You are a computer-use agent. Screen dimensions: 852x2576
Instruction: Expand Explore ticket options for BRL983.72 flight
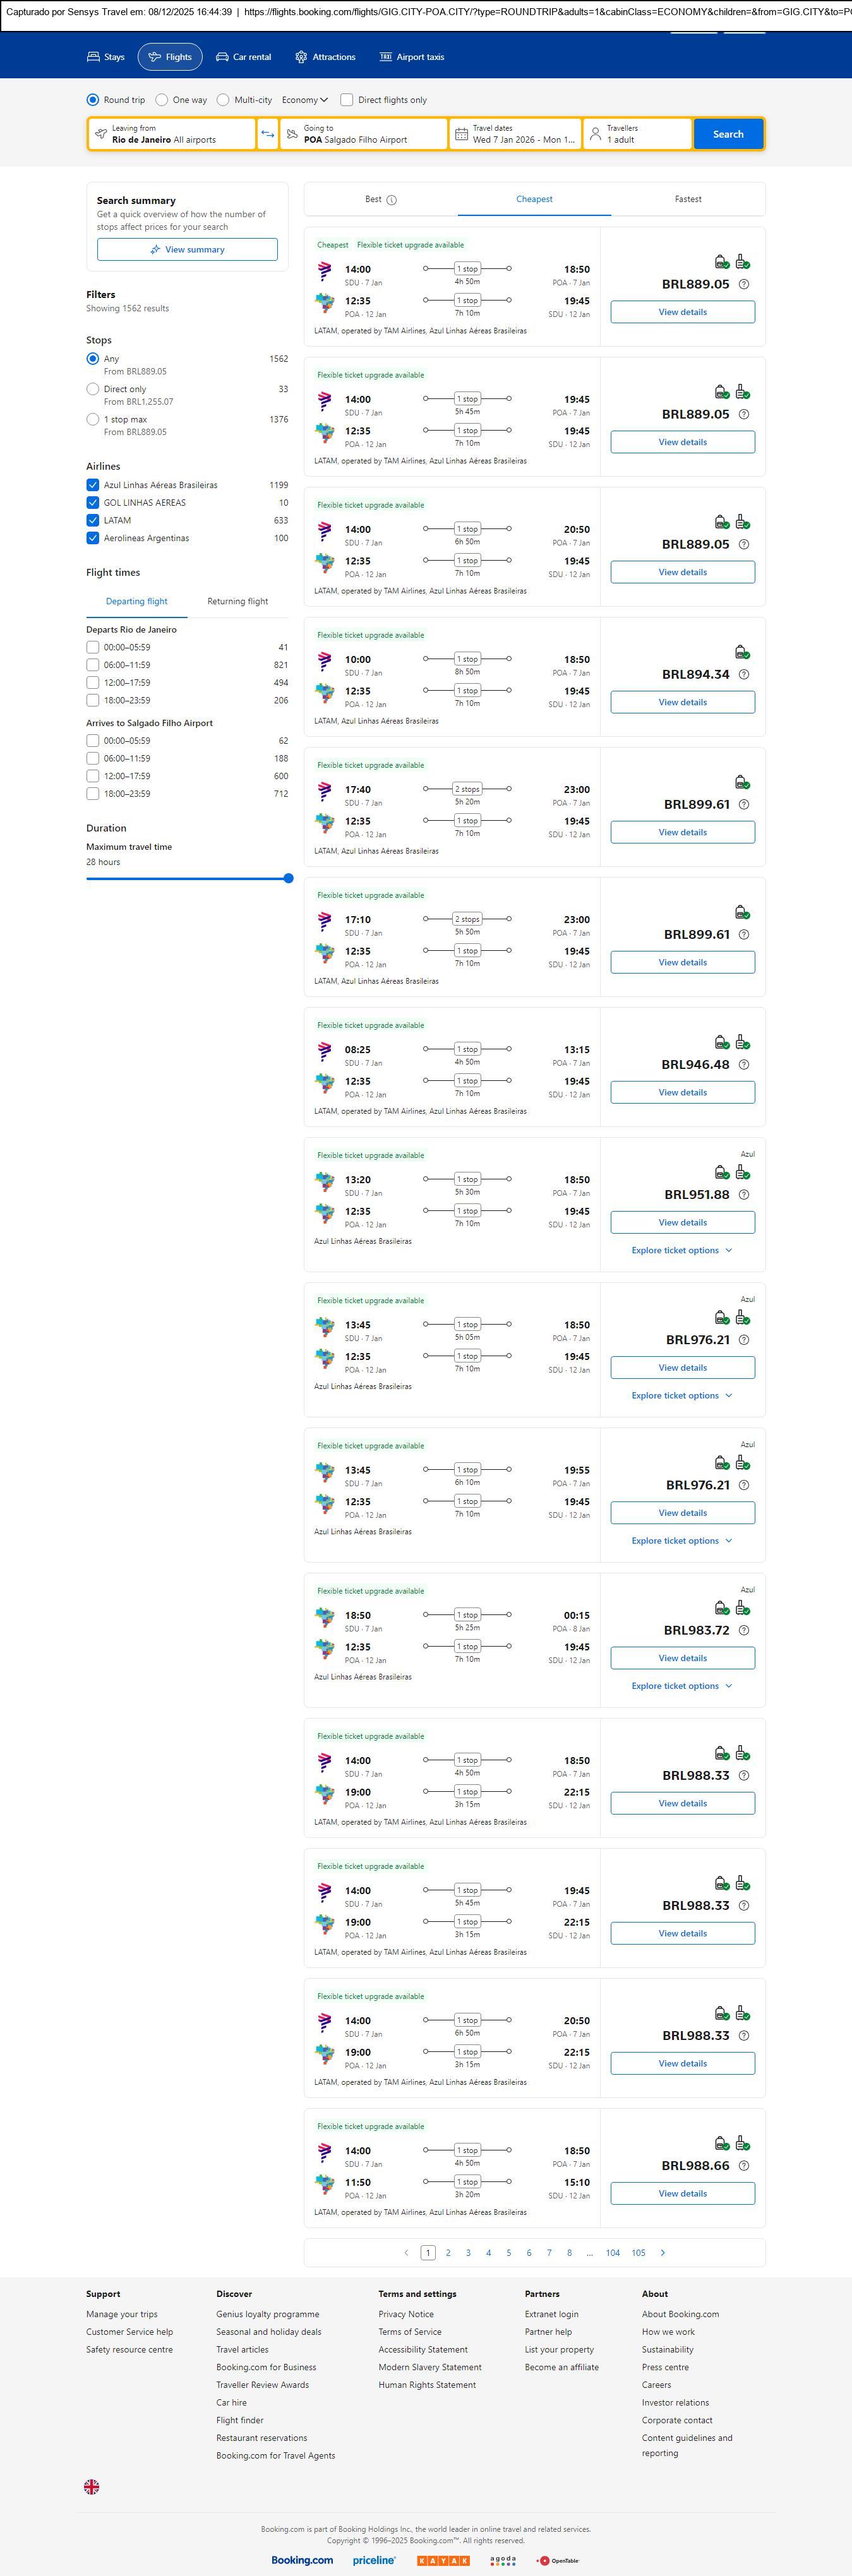(681, 1686)
